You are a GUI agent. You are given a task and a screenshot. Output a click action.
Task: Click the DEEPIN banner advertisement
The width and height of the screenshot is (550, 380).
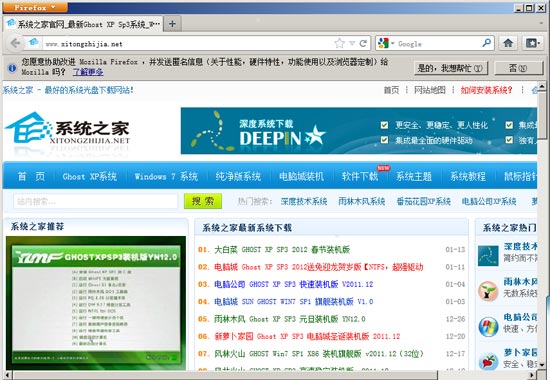[x=358, y=131]
